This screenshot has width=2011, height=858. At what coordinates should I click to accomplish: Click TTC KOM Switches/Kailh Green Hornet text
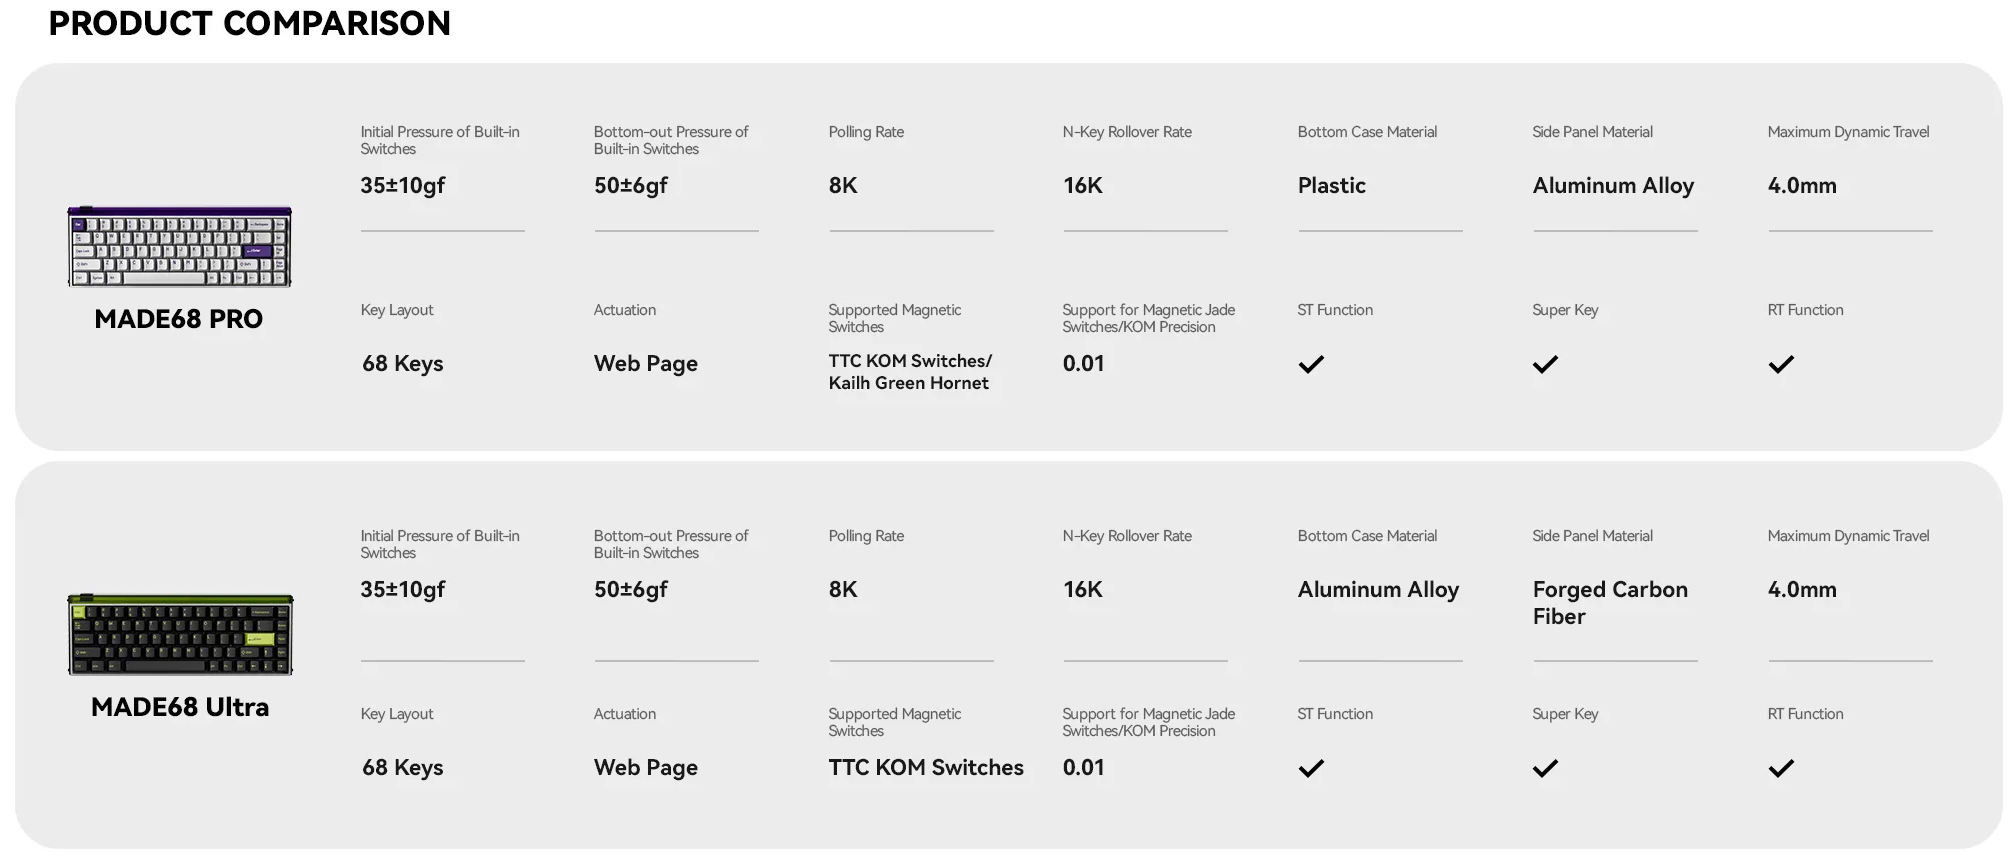[x=909, y=372]
